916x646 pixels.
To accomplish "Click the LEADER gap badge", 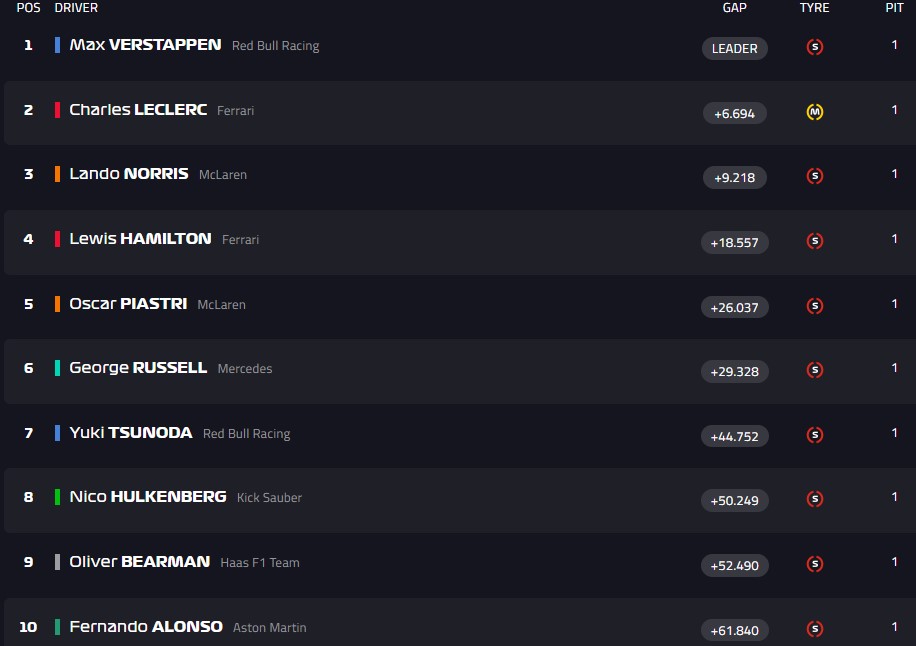I will pyautogui.click(x=734, y=48).
